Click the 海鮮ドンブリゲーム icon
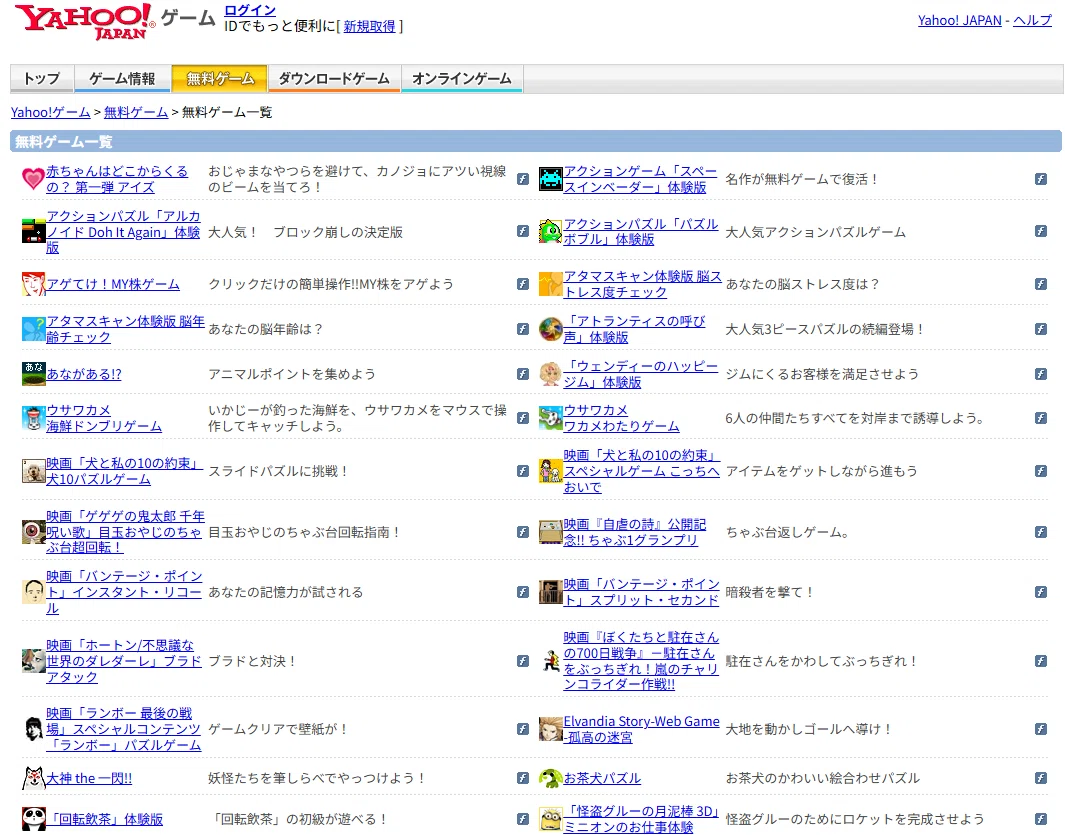The width and height of the screenshot is (1065, 835). (33, 419)
